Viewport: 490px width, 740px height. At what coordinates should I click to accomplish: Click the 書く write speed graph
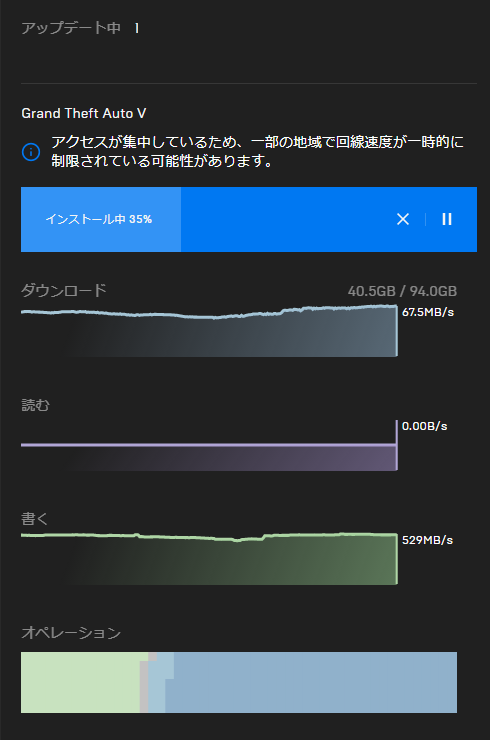[x=209, y=559]
